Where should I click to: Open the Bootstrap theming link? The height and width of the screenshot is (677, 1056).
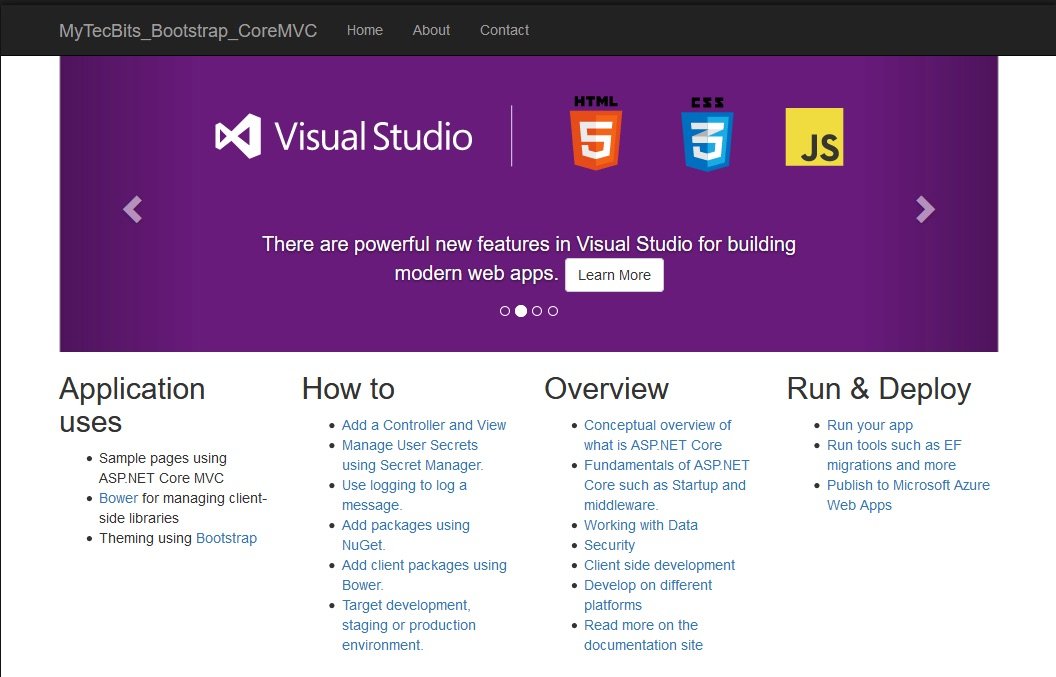226,538
